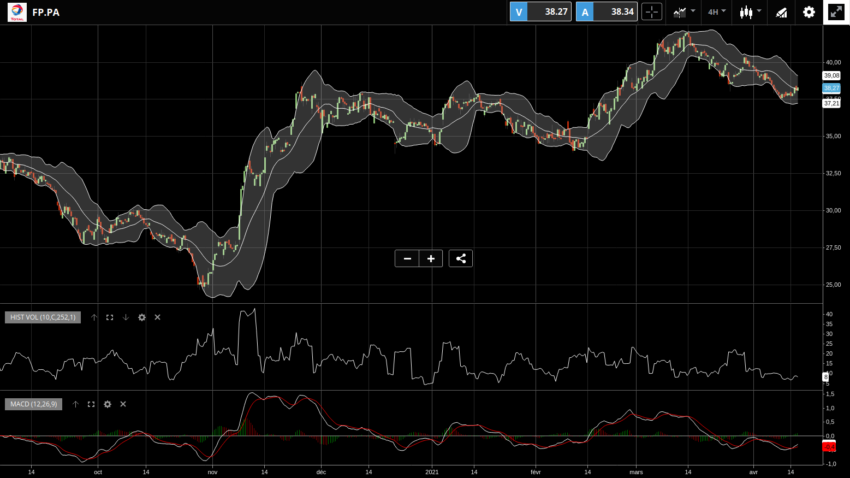
Task: Click the crosshair cursor tool
Action: coord(652,12)
